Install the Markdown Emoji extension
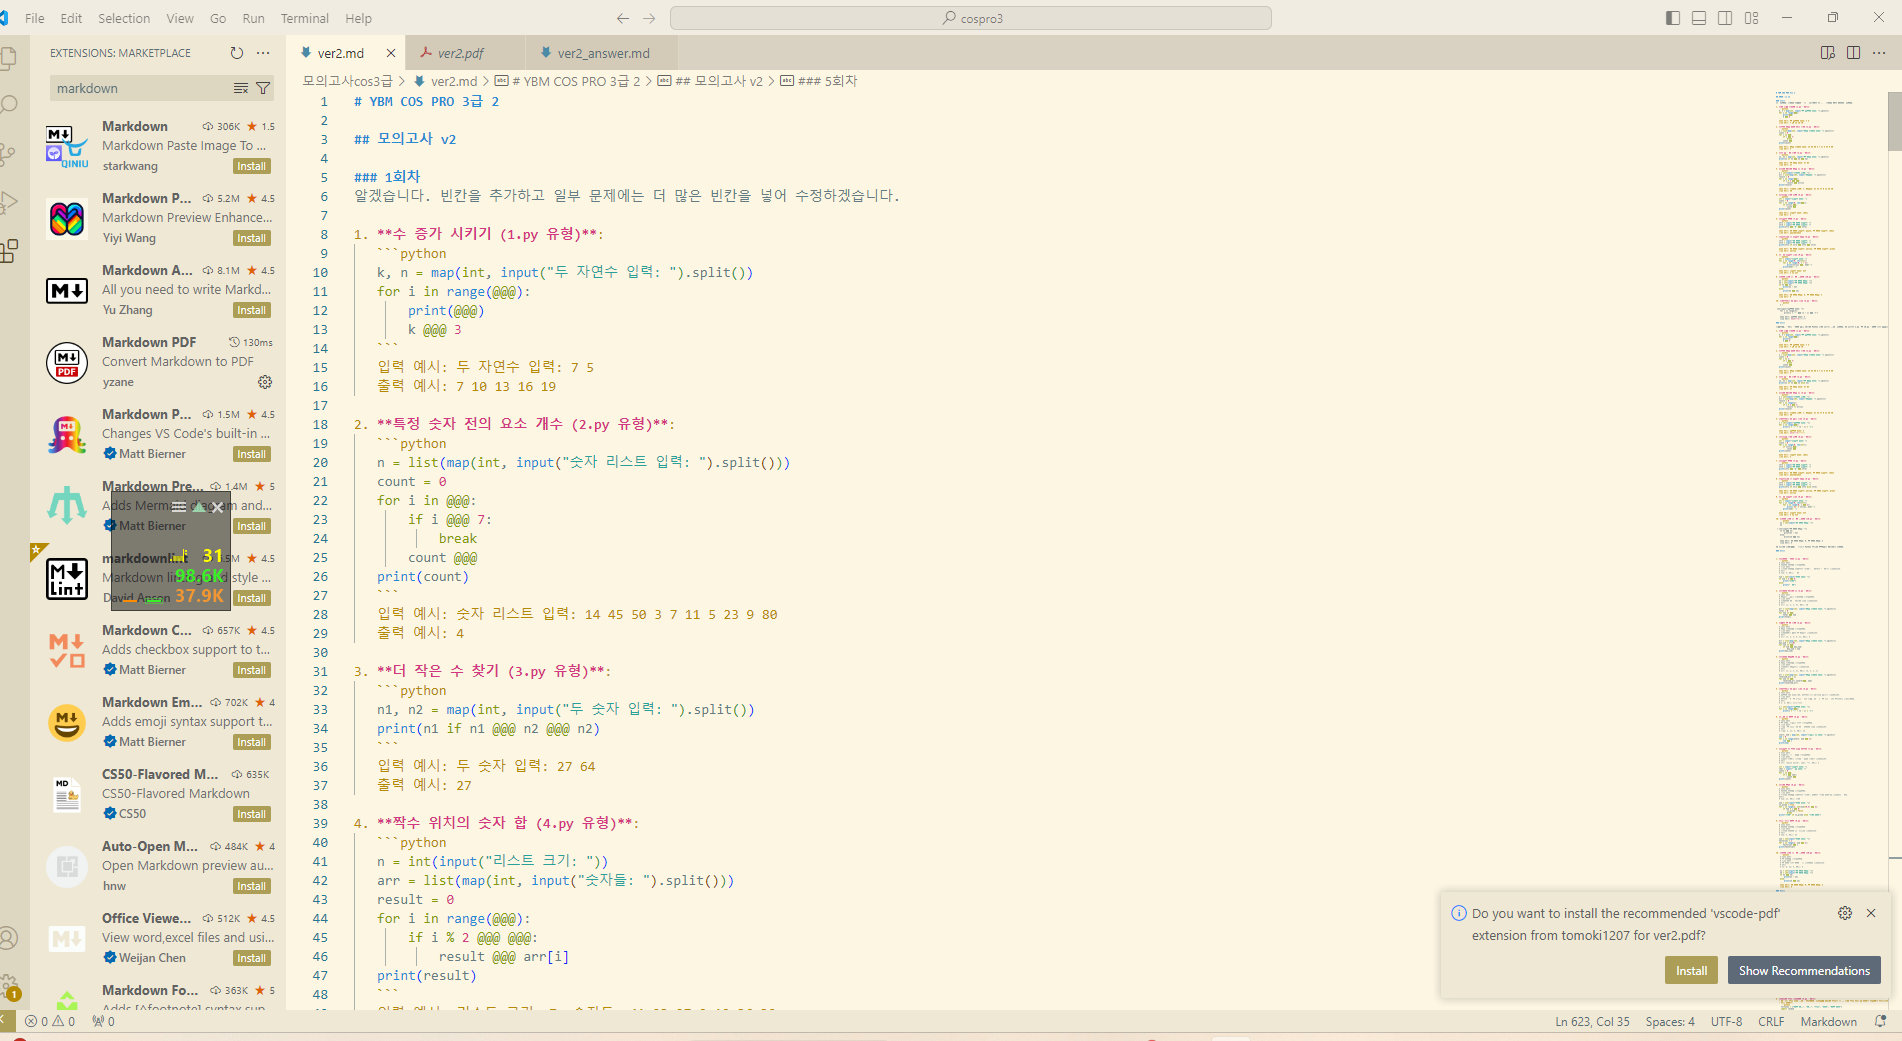The image size is (1902, 1041). (252, 742)
